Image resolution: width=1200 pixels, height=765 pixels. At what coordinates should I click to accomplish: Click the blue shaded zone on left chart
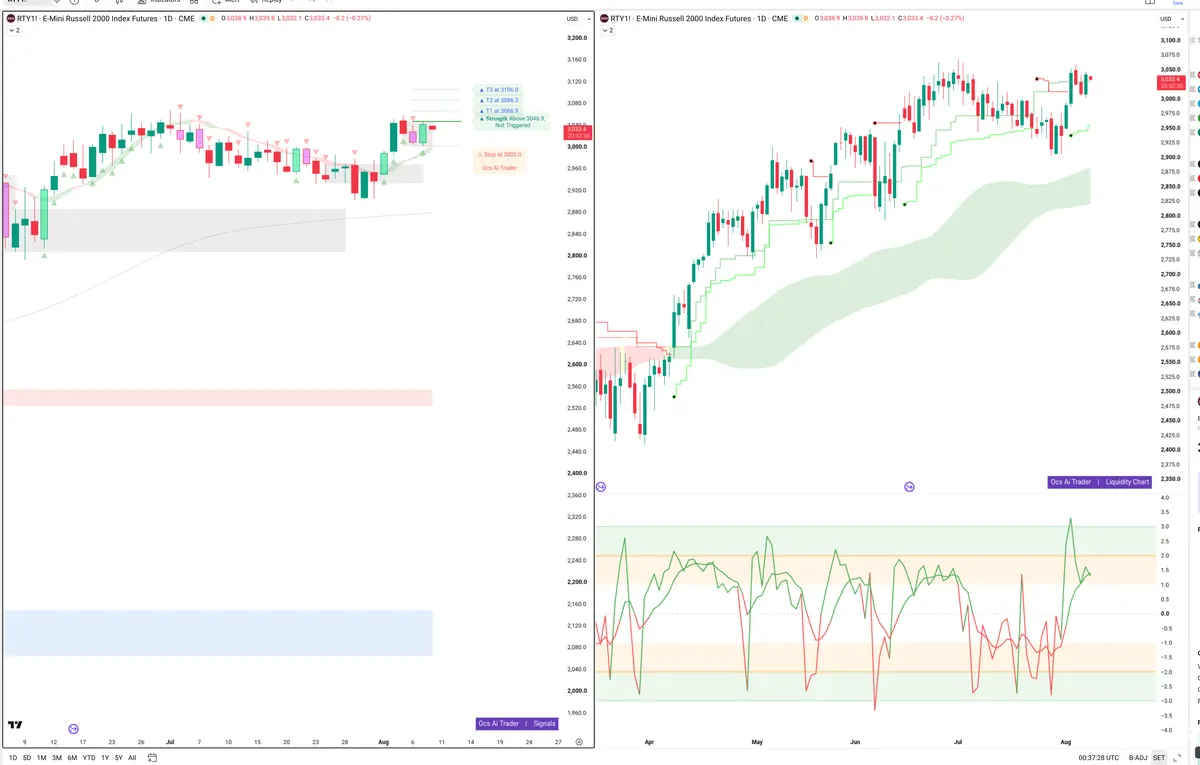[x=218, y=633]
